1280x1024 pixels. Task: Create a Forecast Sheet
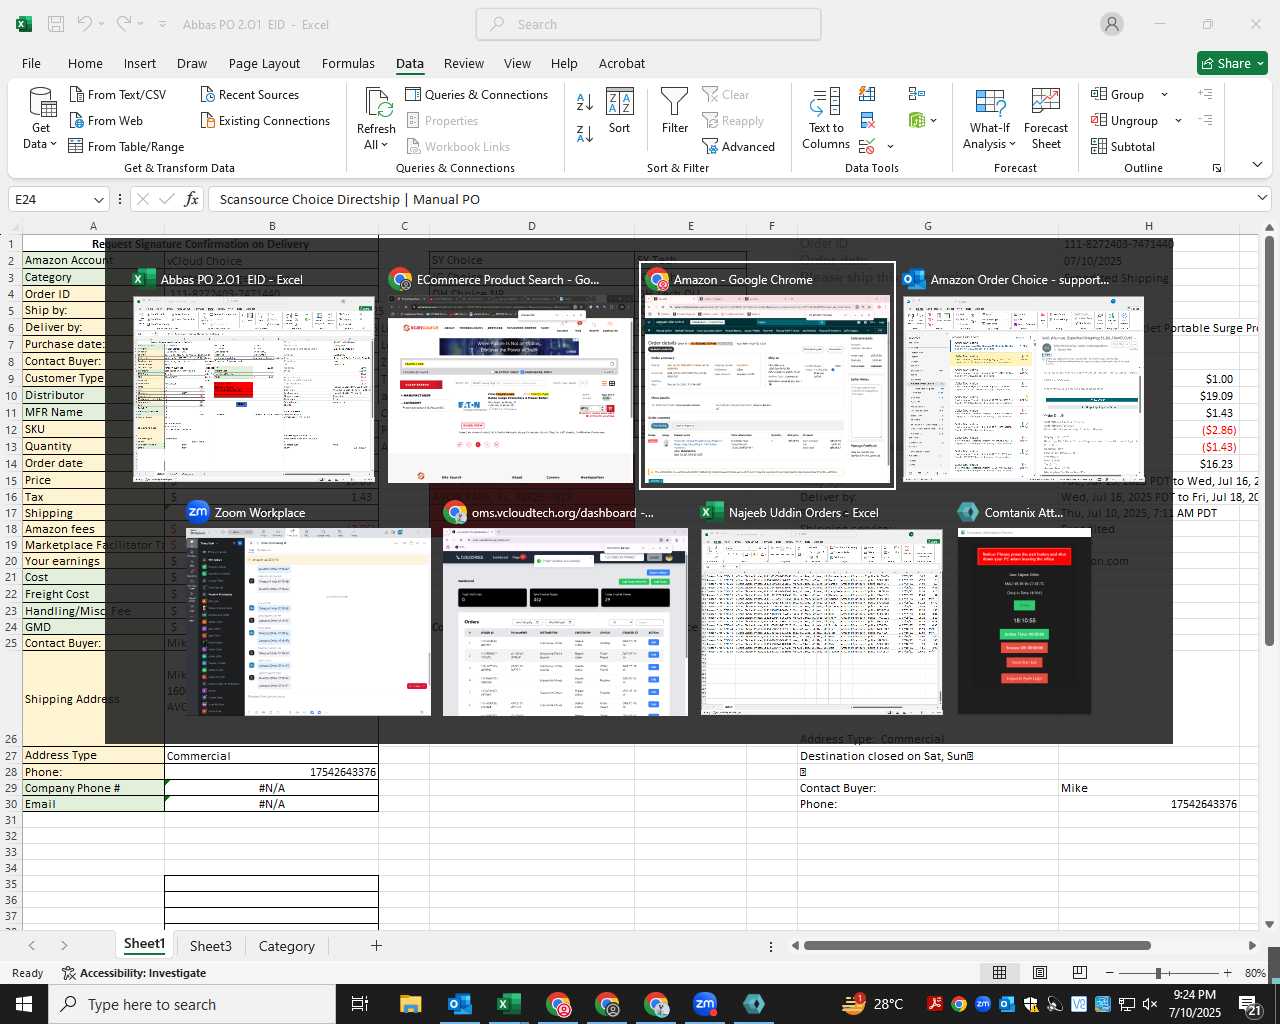click(x=1046, y=119)
